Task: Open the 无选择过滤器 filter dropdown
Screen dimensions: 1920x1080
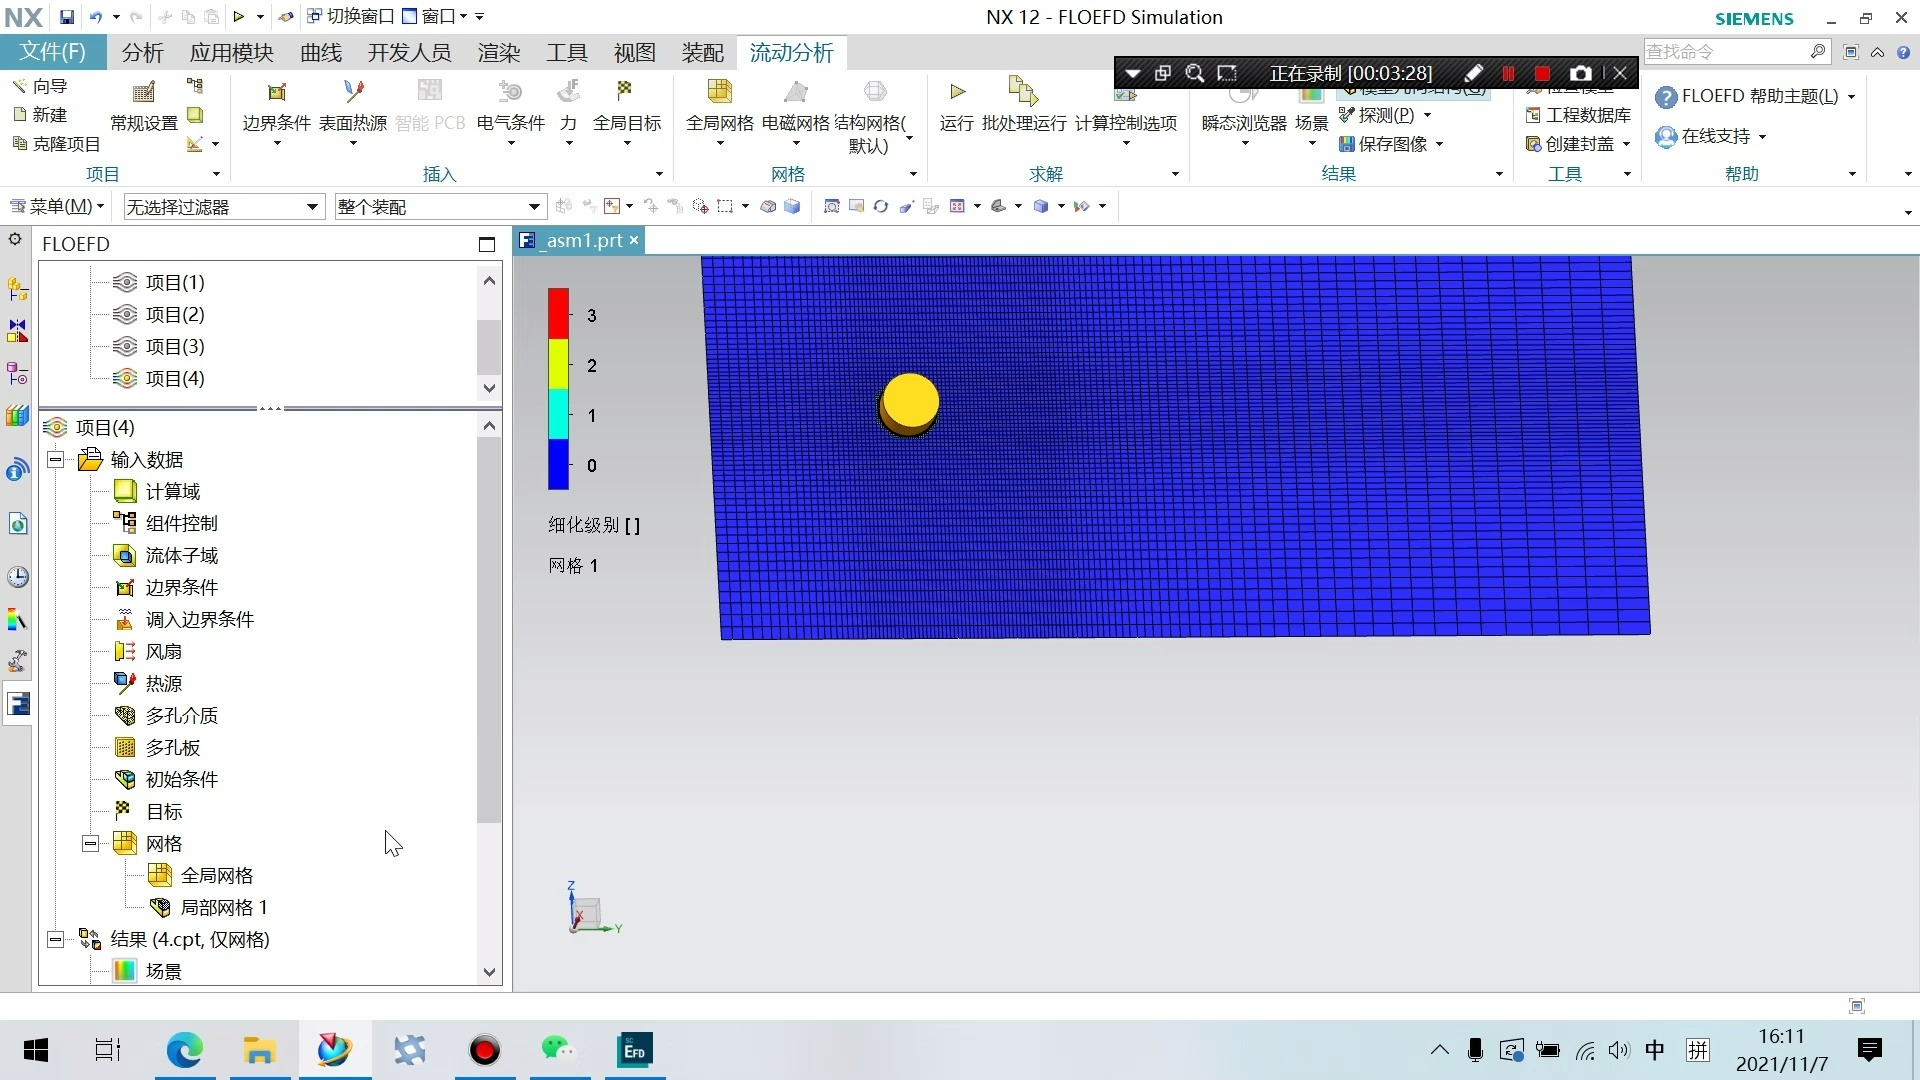Action: [312, 207]
